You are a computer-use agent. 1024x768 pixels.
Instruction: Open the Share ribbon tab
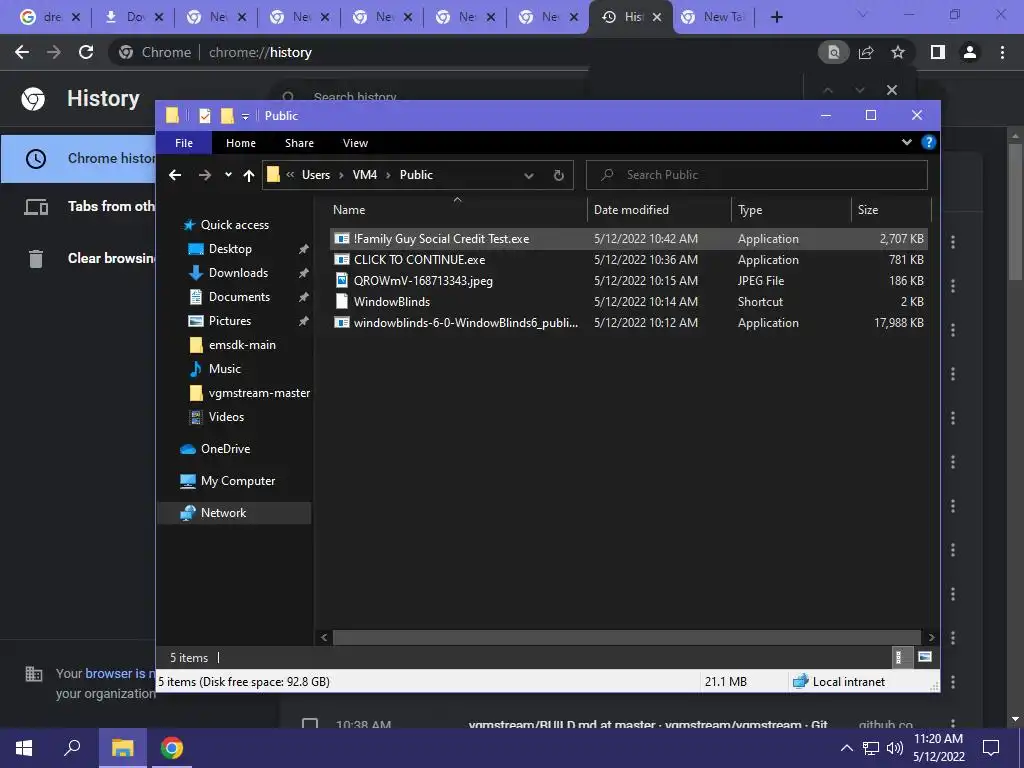click(299, 143)
